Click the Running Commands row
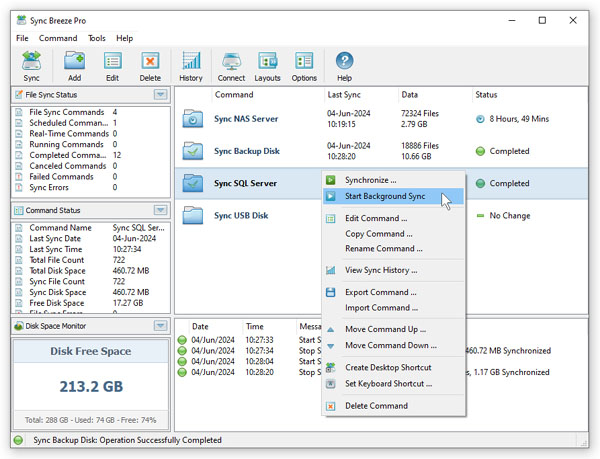Image resolution: width=600 pixels, height=459 pixels. tap(91, 144)
